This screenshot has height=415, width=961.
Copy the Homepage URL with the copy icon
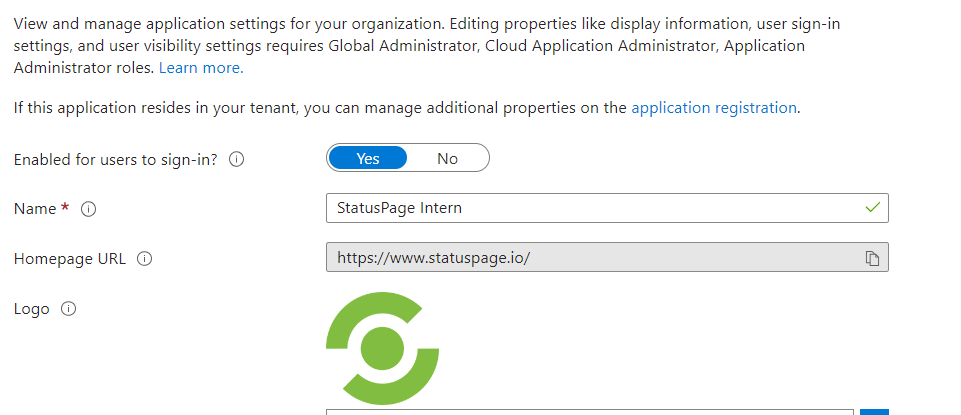click(x=872, y=258)
